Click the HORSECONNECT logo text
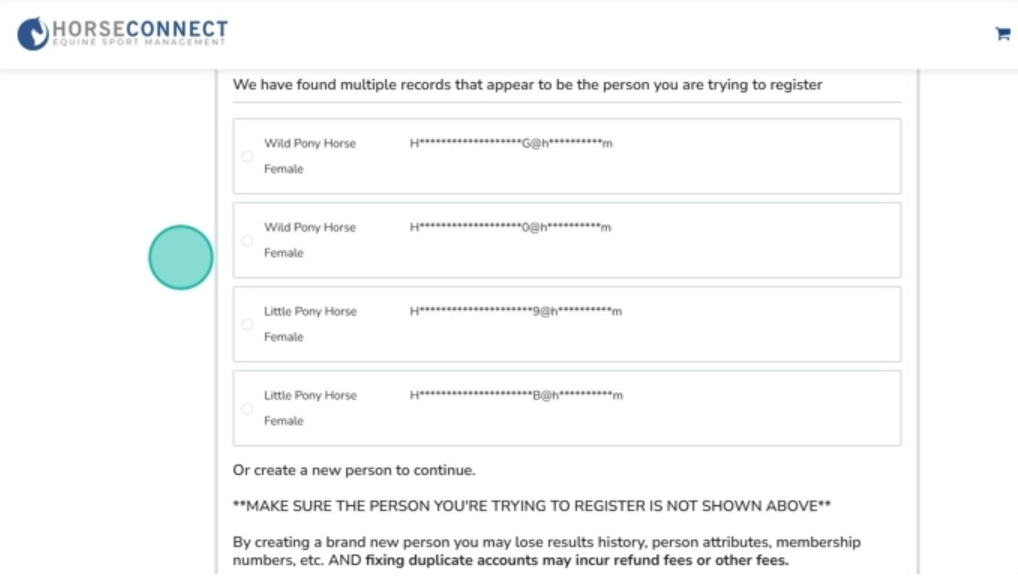This screenshot has width=1018, height=583. [x=140, y=30]
